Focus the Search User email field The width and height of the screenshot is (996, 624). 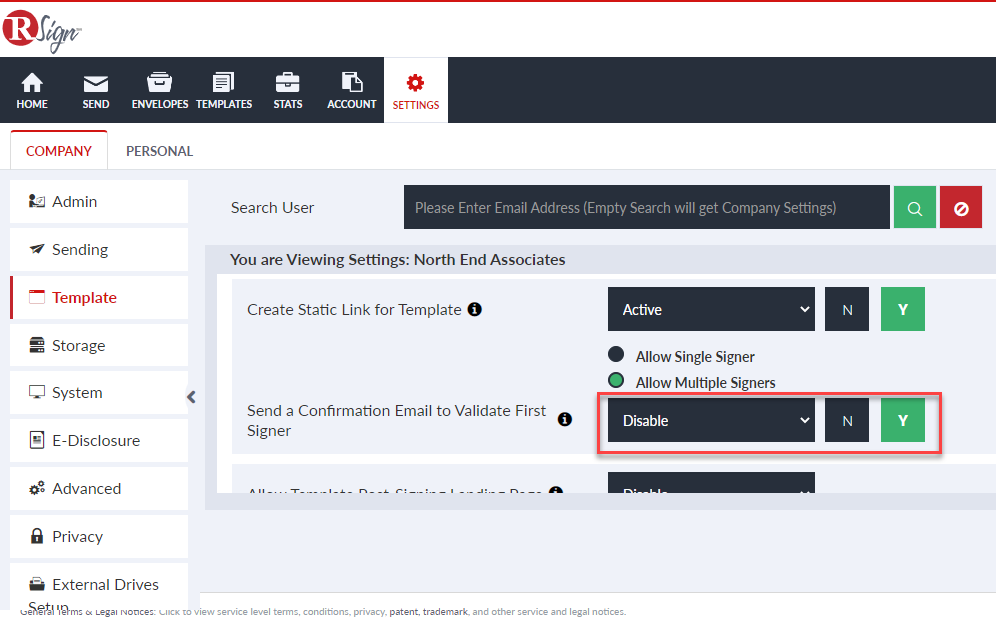pyautogui.click(x=647, y=207)
